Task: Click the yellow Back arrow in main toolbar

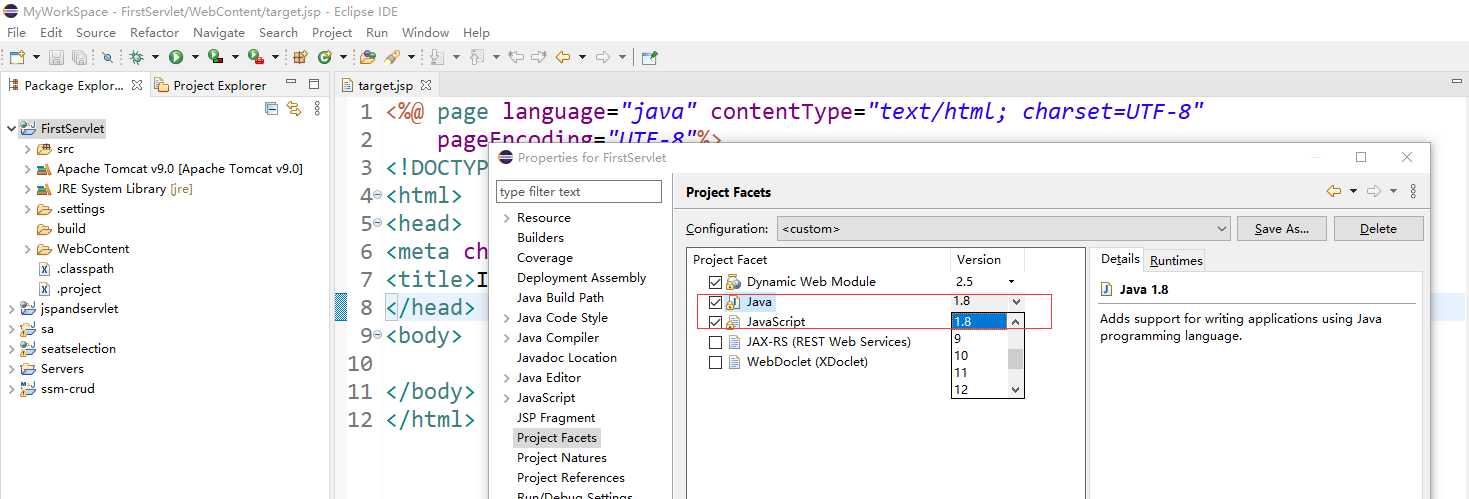Action: click(563, 57)
